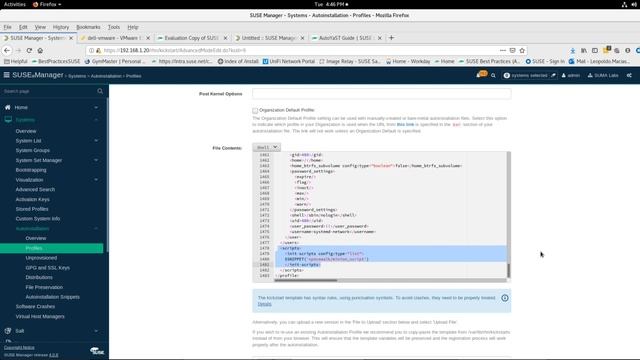
Task: Open the Pocket save icon in URL bar
Action: pos(513,50)
